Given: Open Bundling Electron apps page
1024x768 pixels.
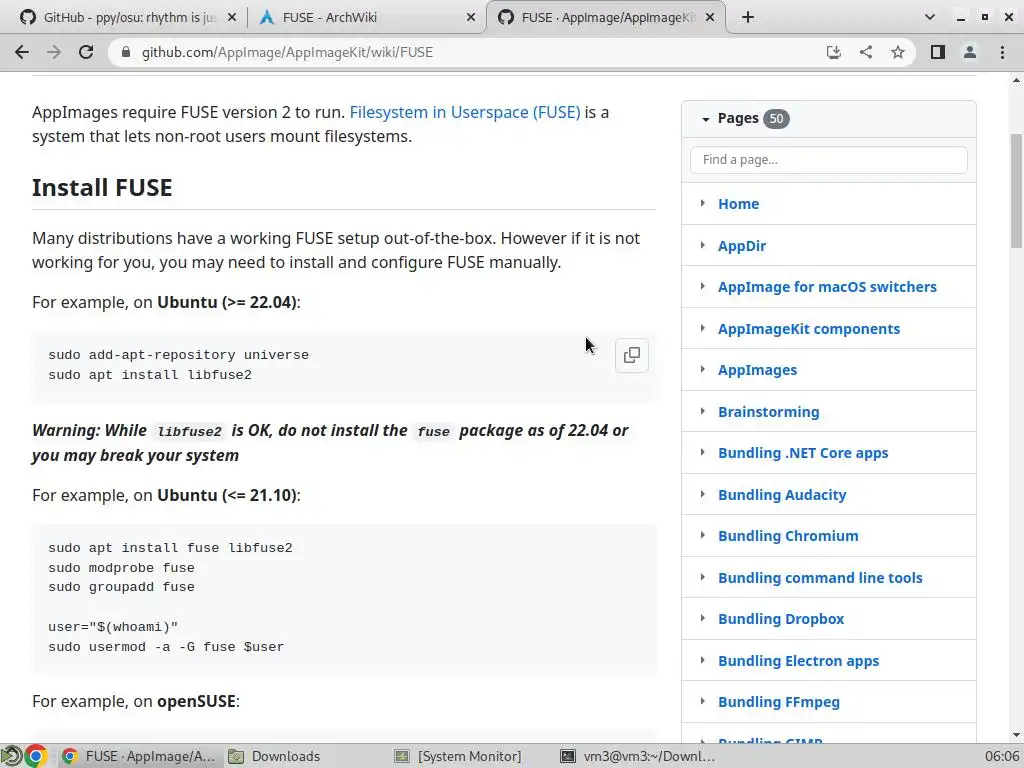Looking at the screenshot, I should point(799,661).
